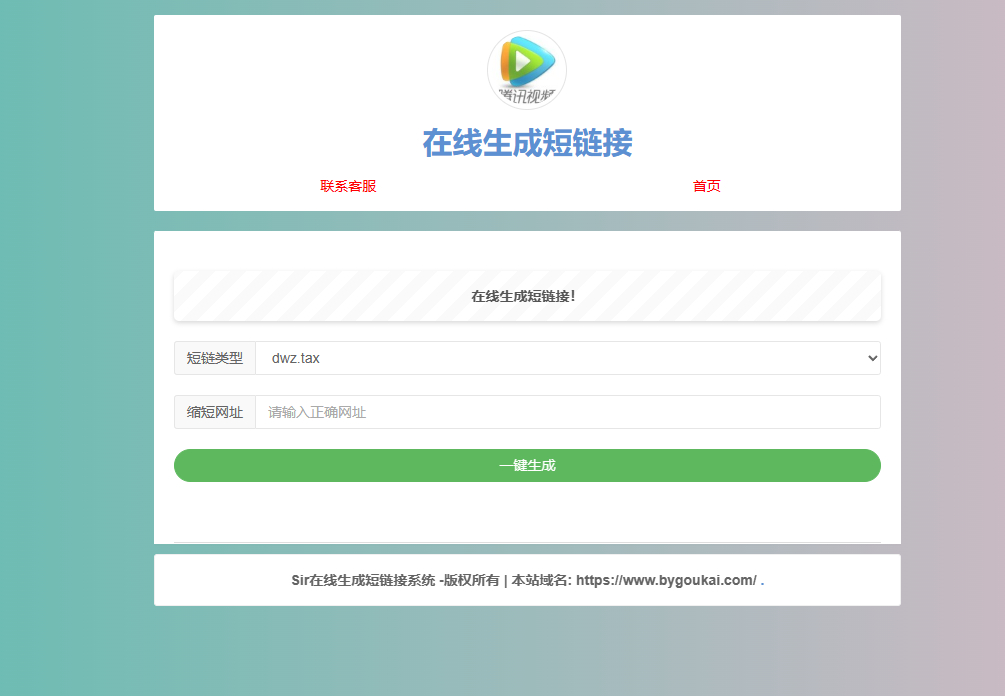The image size is (1005, 696).
Task: Click the Tencent Video logo image
Action: [x=527, y=70]
